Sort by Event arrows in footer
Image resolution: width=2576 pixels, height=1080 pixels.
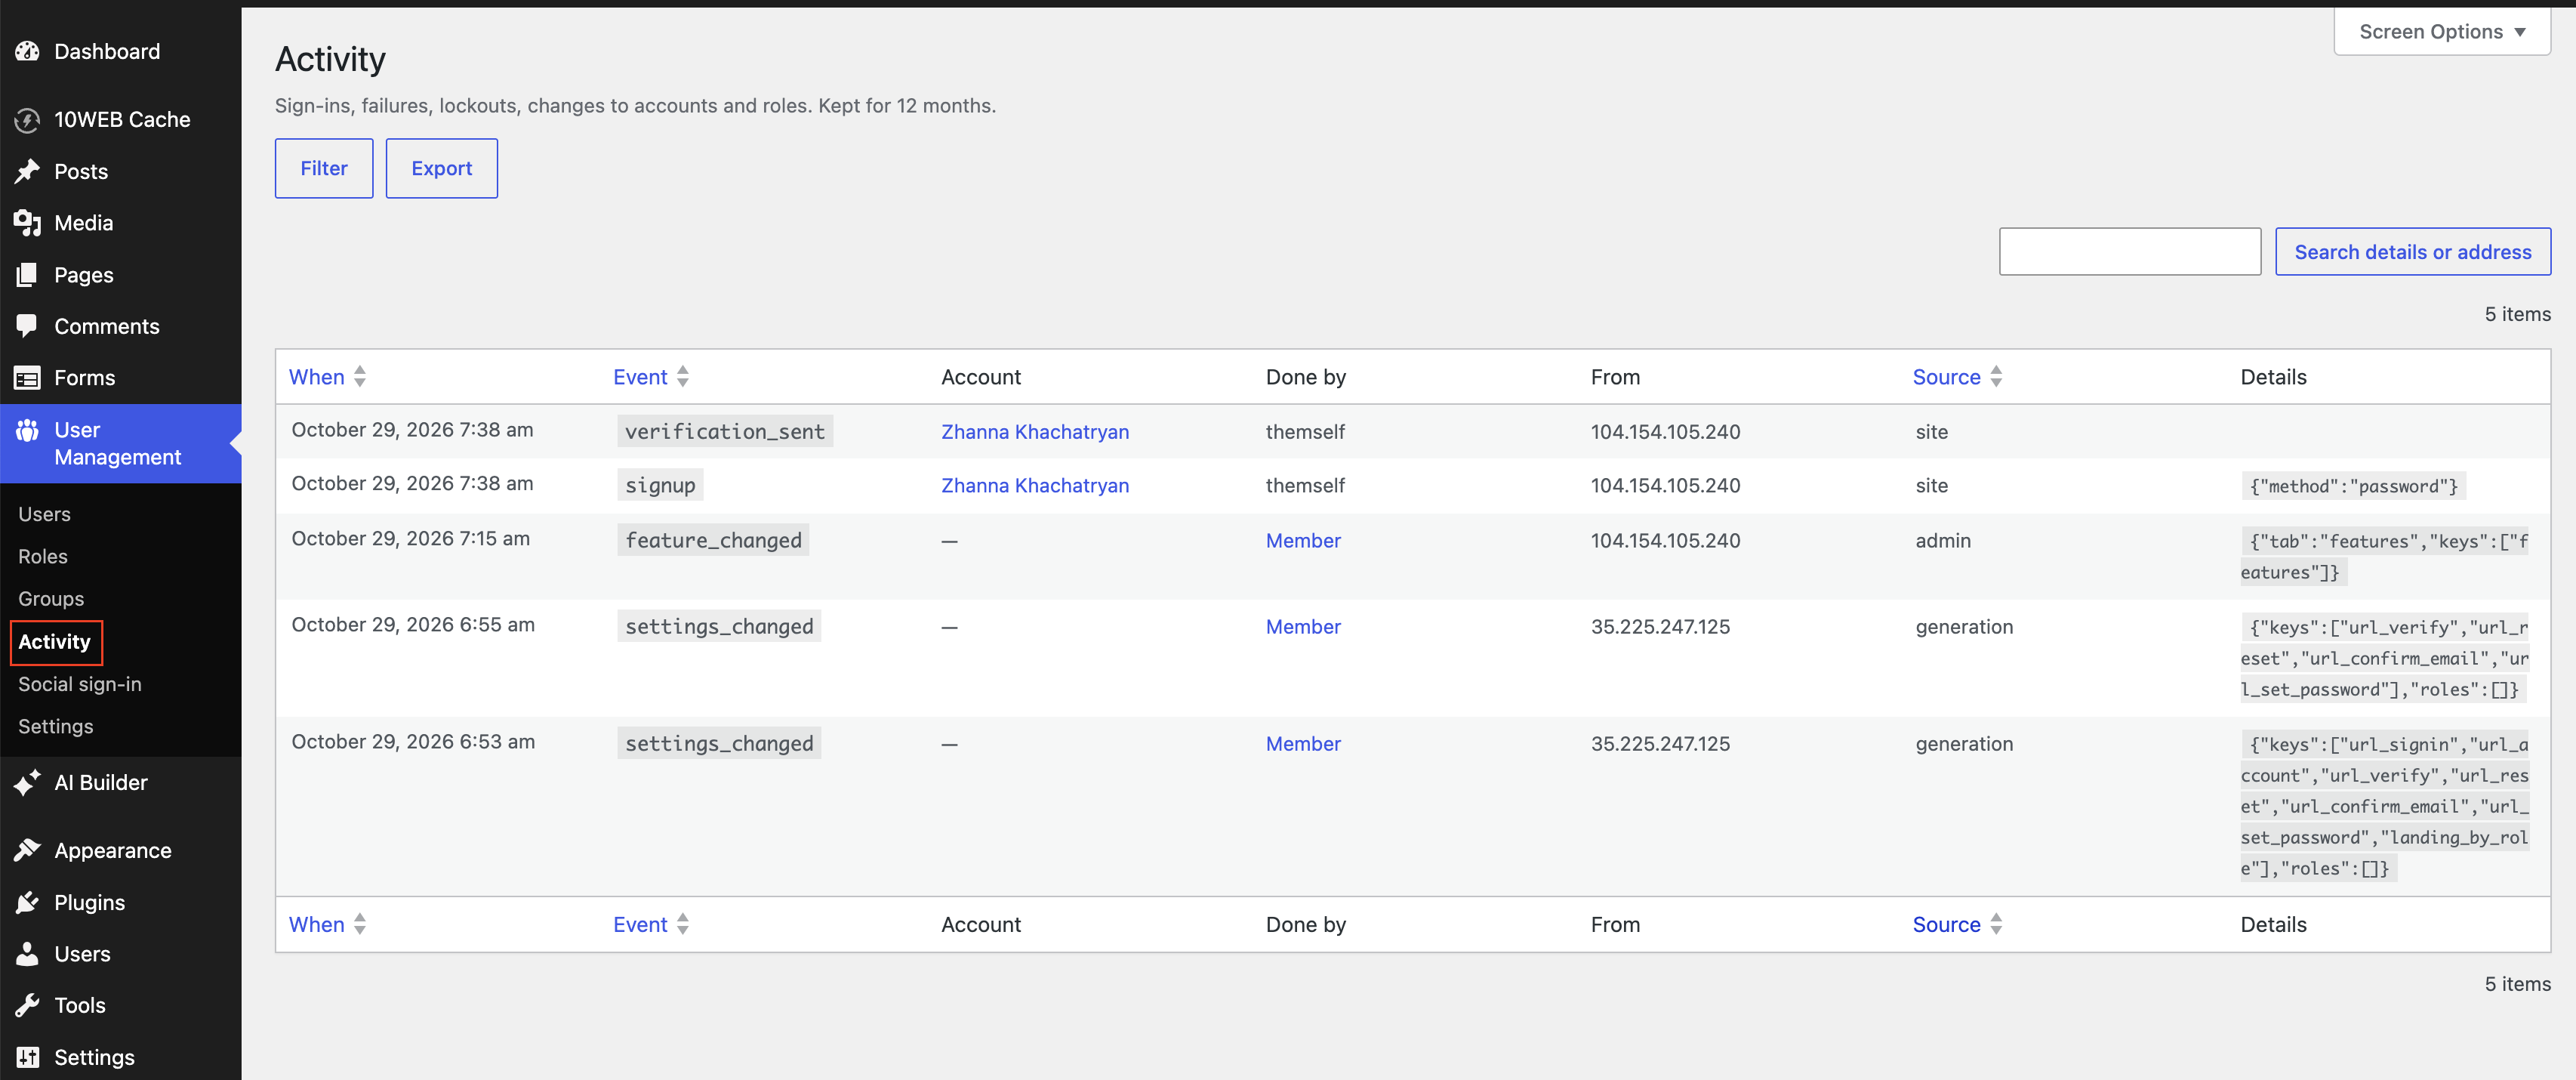[x=683, y=924]
